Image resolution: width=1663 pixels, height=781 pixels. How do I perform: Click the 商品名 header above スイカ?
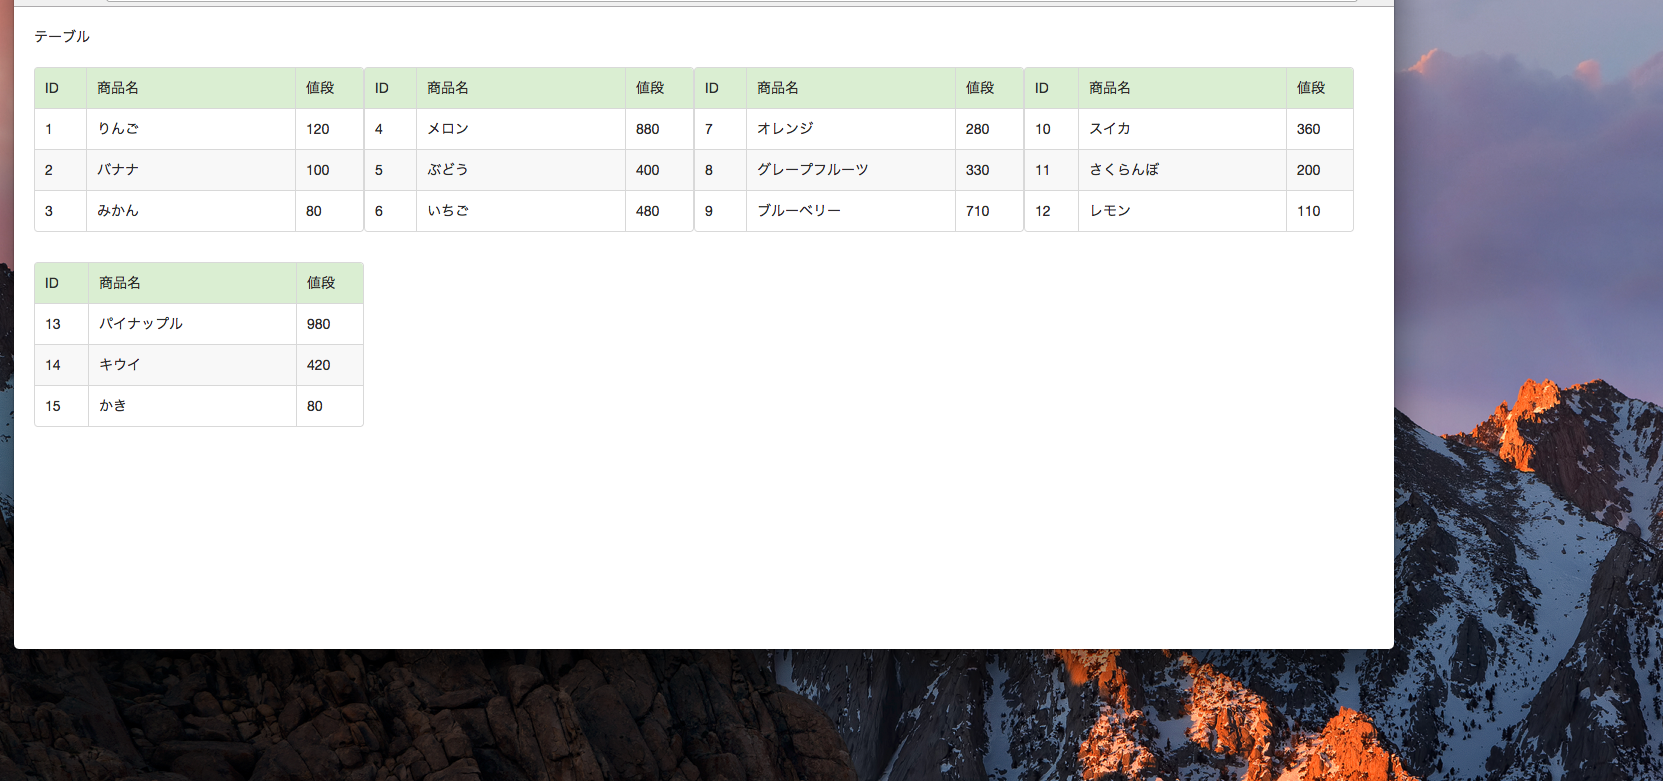pyautogui.click(x=1183, y=88)
